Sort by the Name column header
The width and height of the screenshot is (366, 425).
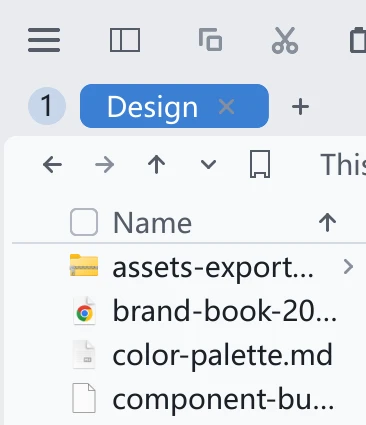click(x=153, y=223)
